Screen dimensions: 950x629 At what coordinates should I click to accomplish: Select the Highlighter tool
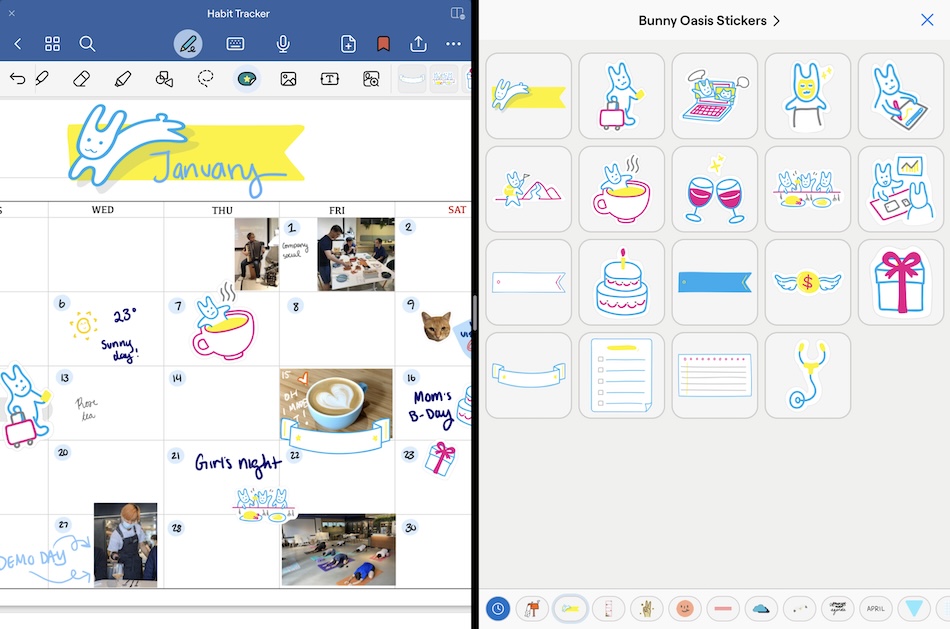point(123,78)
